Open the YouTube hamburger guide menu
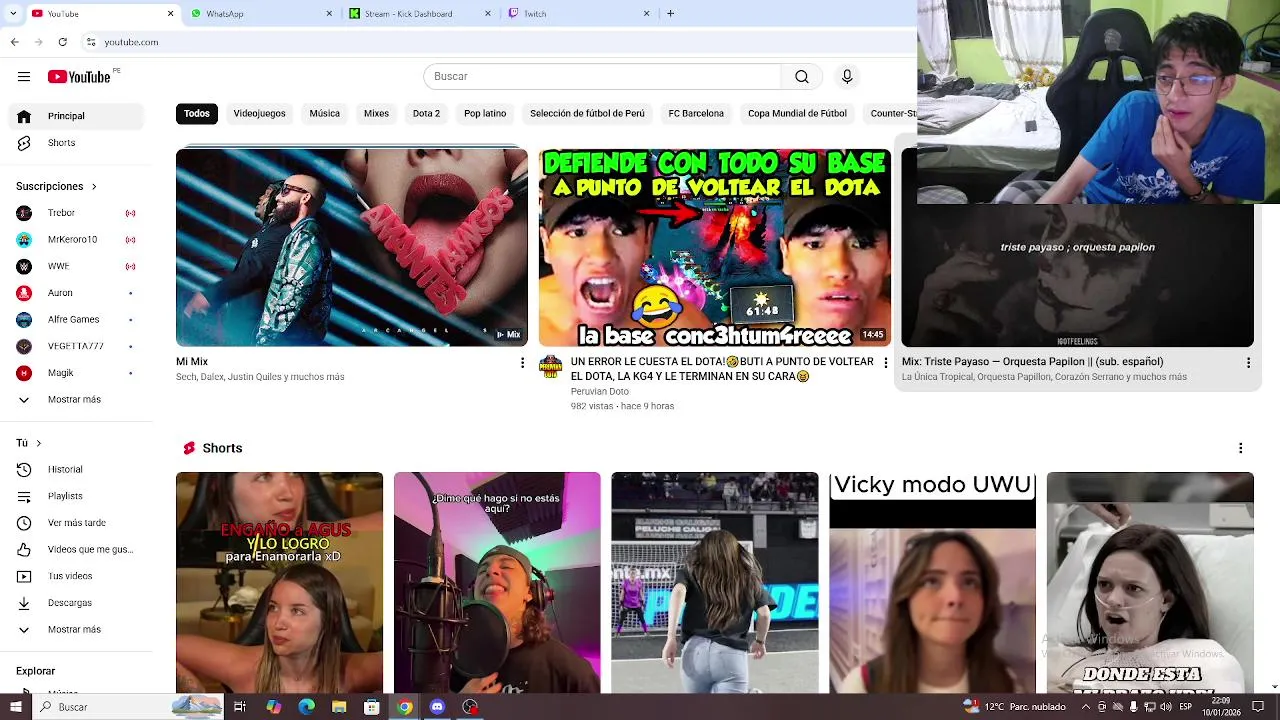The width and height of the screenshot is (1280, 720). (x=24, y=77)
